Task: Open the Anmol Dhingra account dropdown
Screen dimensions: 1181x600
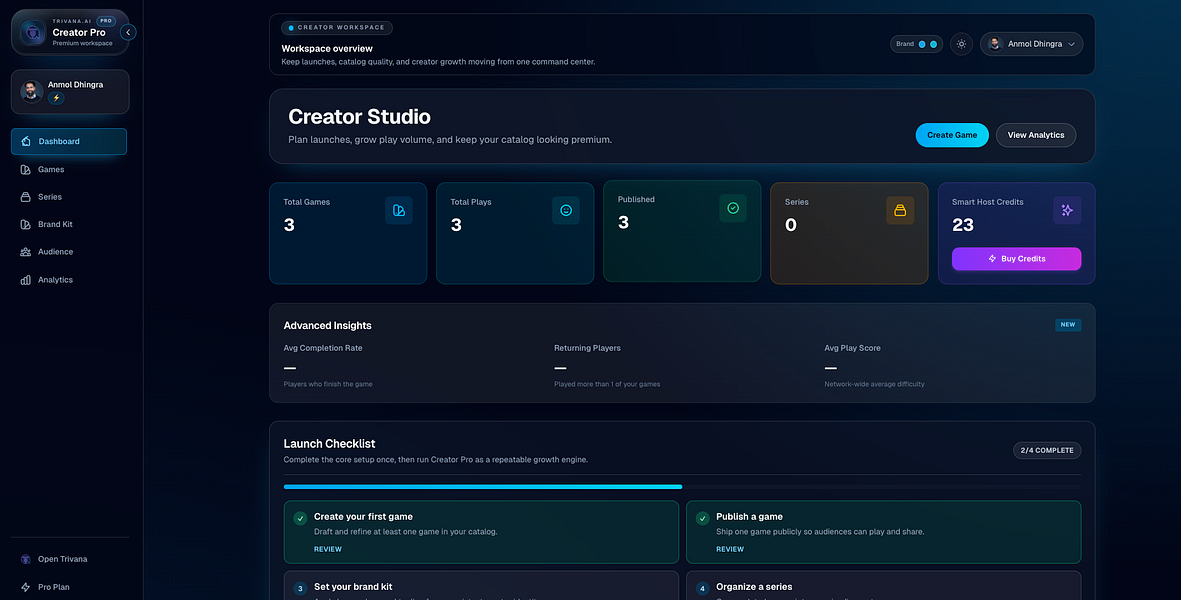Action: point(1031,44)
